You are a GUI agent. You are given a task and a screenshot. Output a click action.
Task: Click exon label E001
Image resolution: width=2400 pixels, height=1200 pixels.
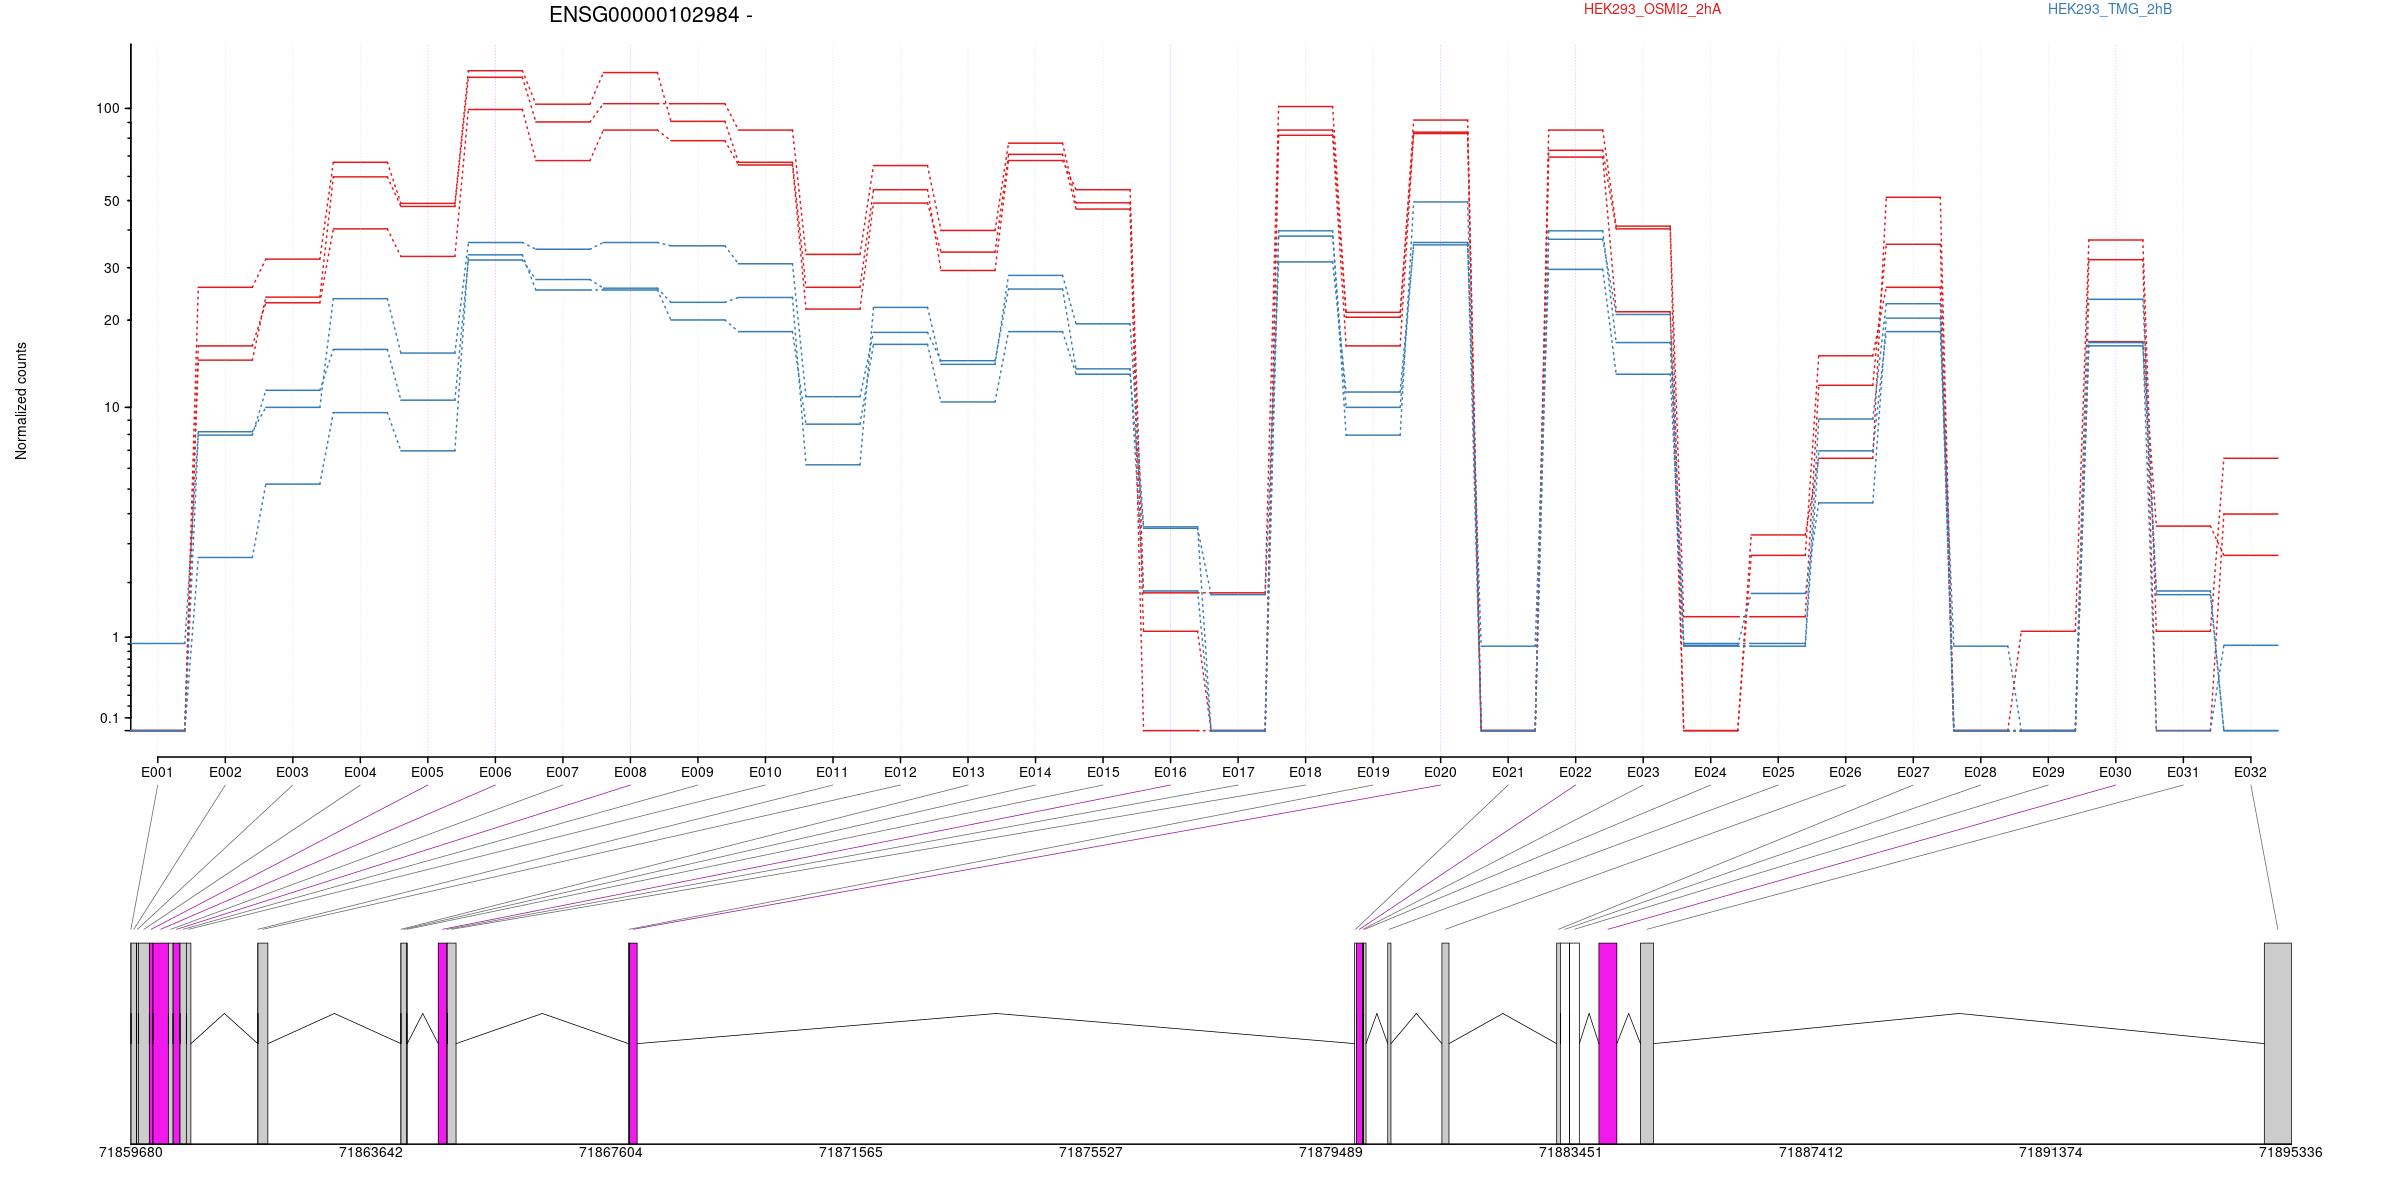[157, 772]
